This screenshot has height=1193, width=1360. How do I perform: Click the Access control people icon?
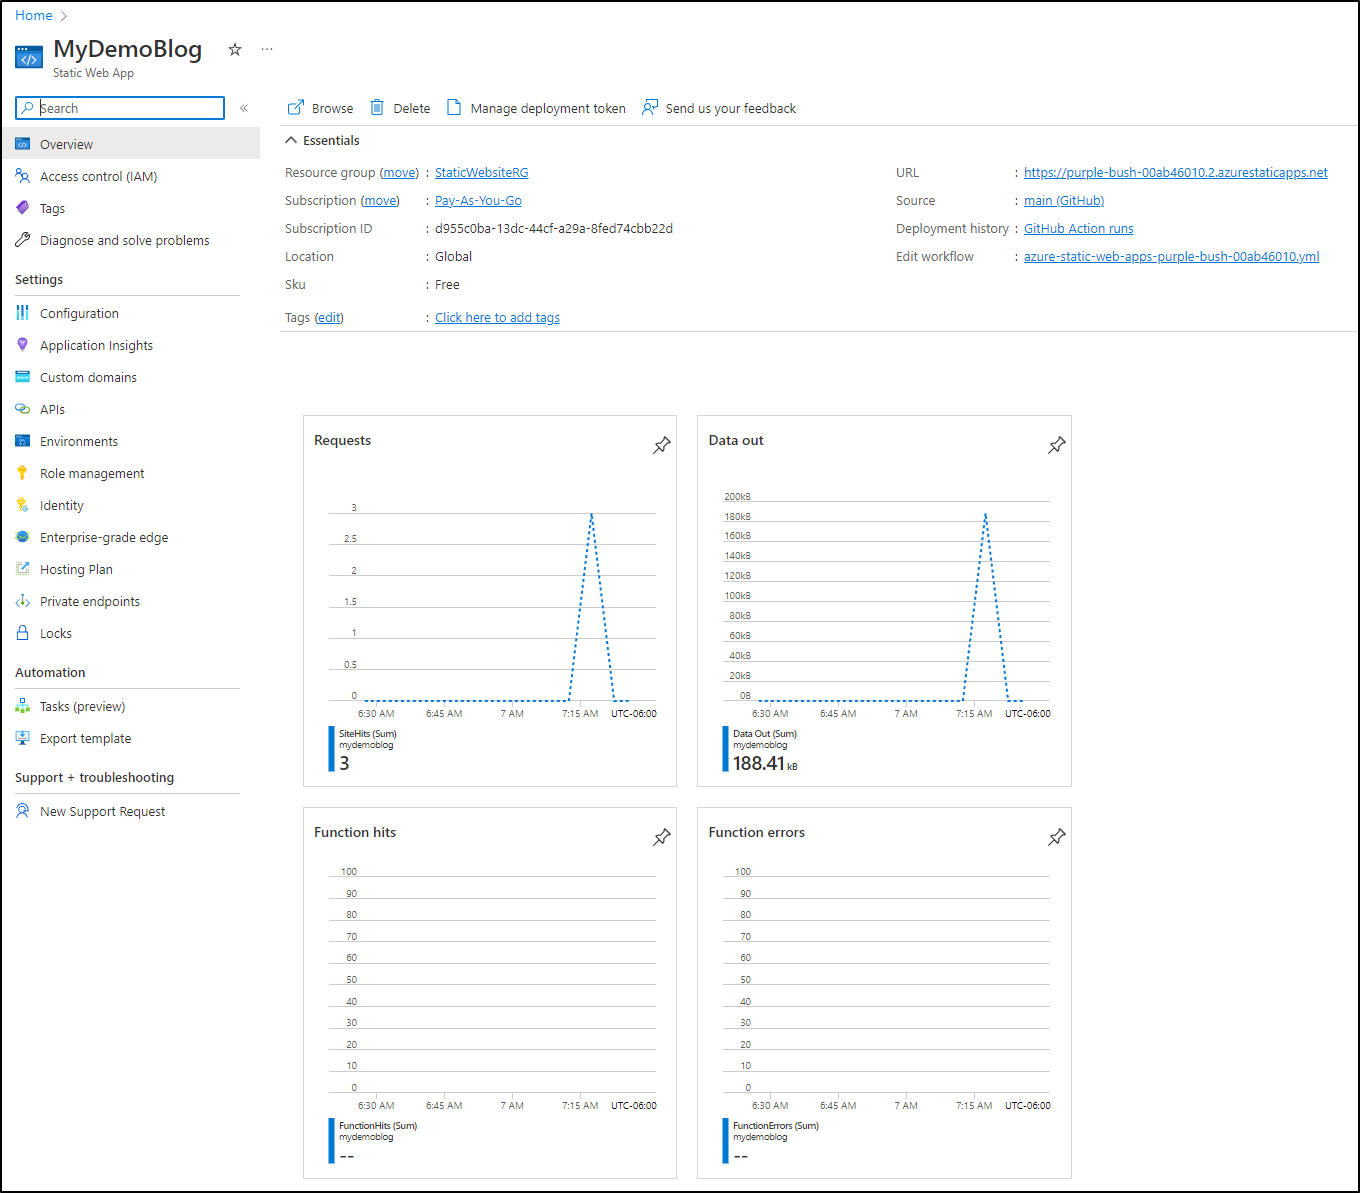tap(23, 176)
